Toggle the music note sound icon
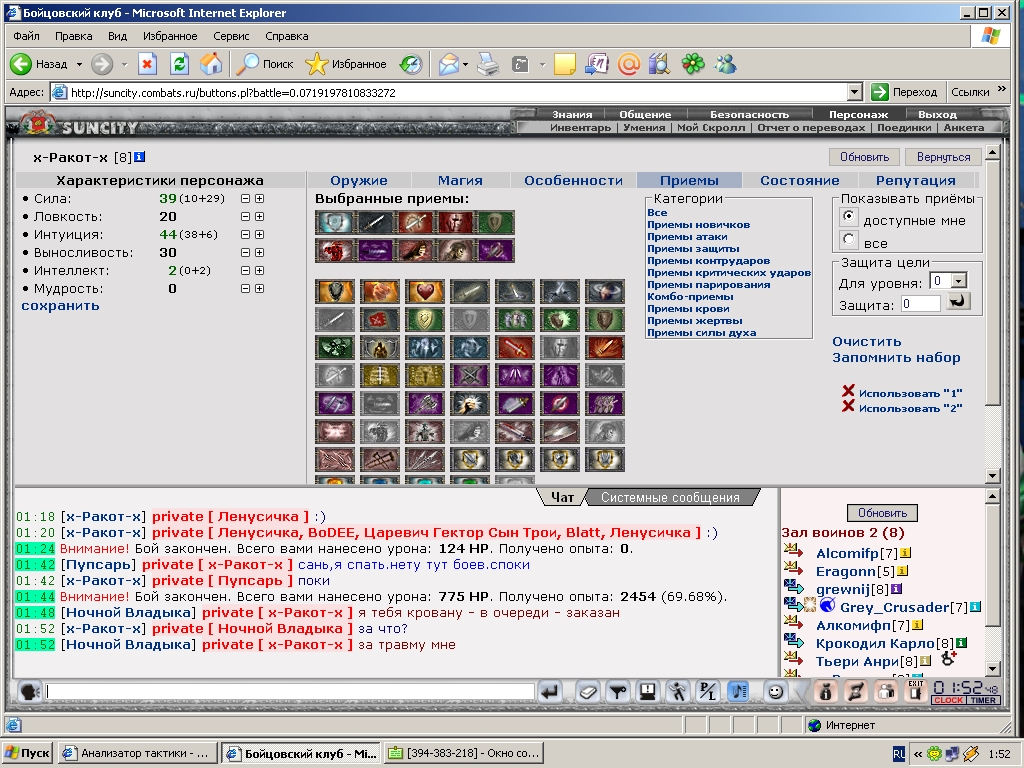Viewport: 1024px width, 768px height. [738, 692]
